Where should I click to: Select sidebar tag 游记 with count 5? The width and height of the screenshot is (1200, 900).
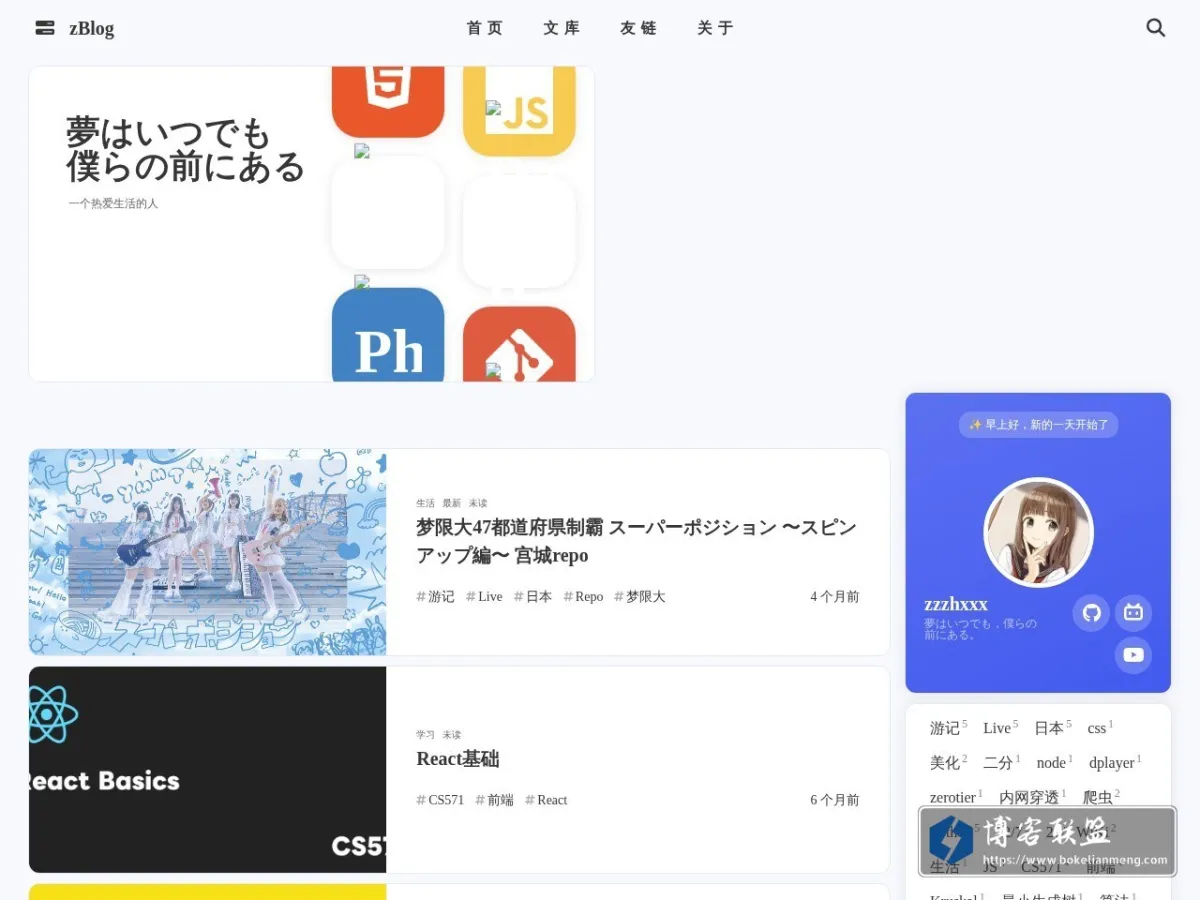pos(948,727)
